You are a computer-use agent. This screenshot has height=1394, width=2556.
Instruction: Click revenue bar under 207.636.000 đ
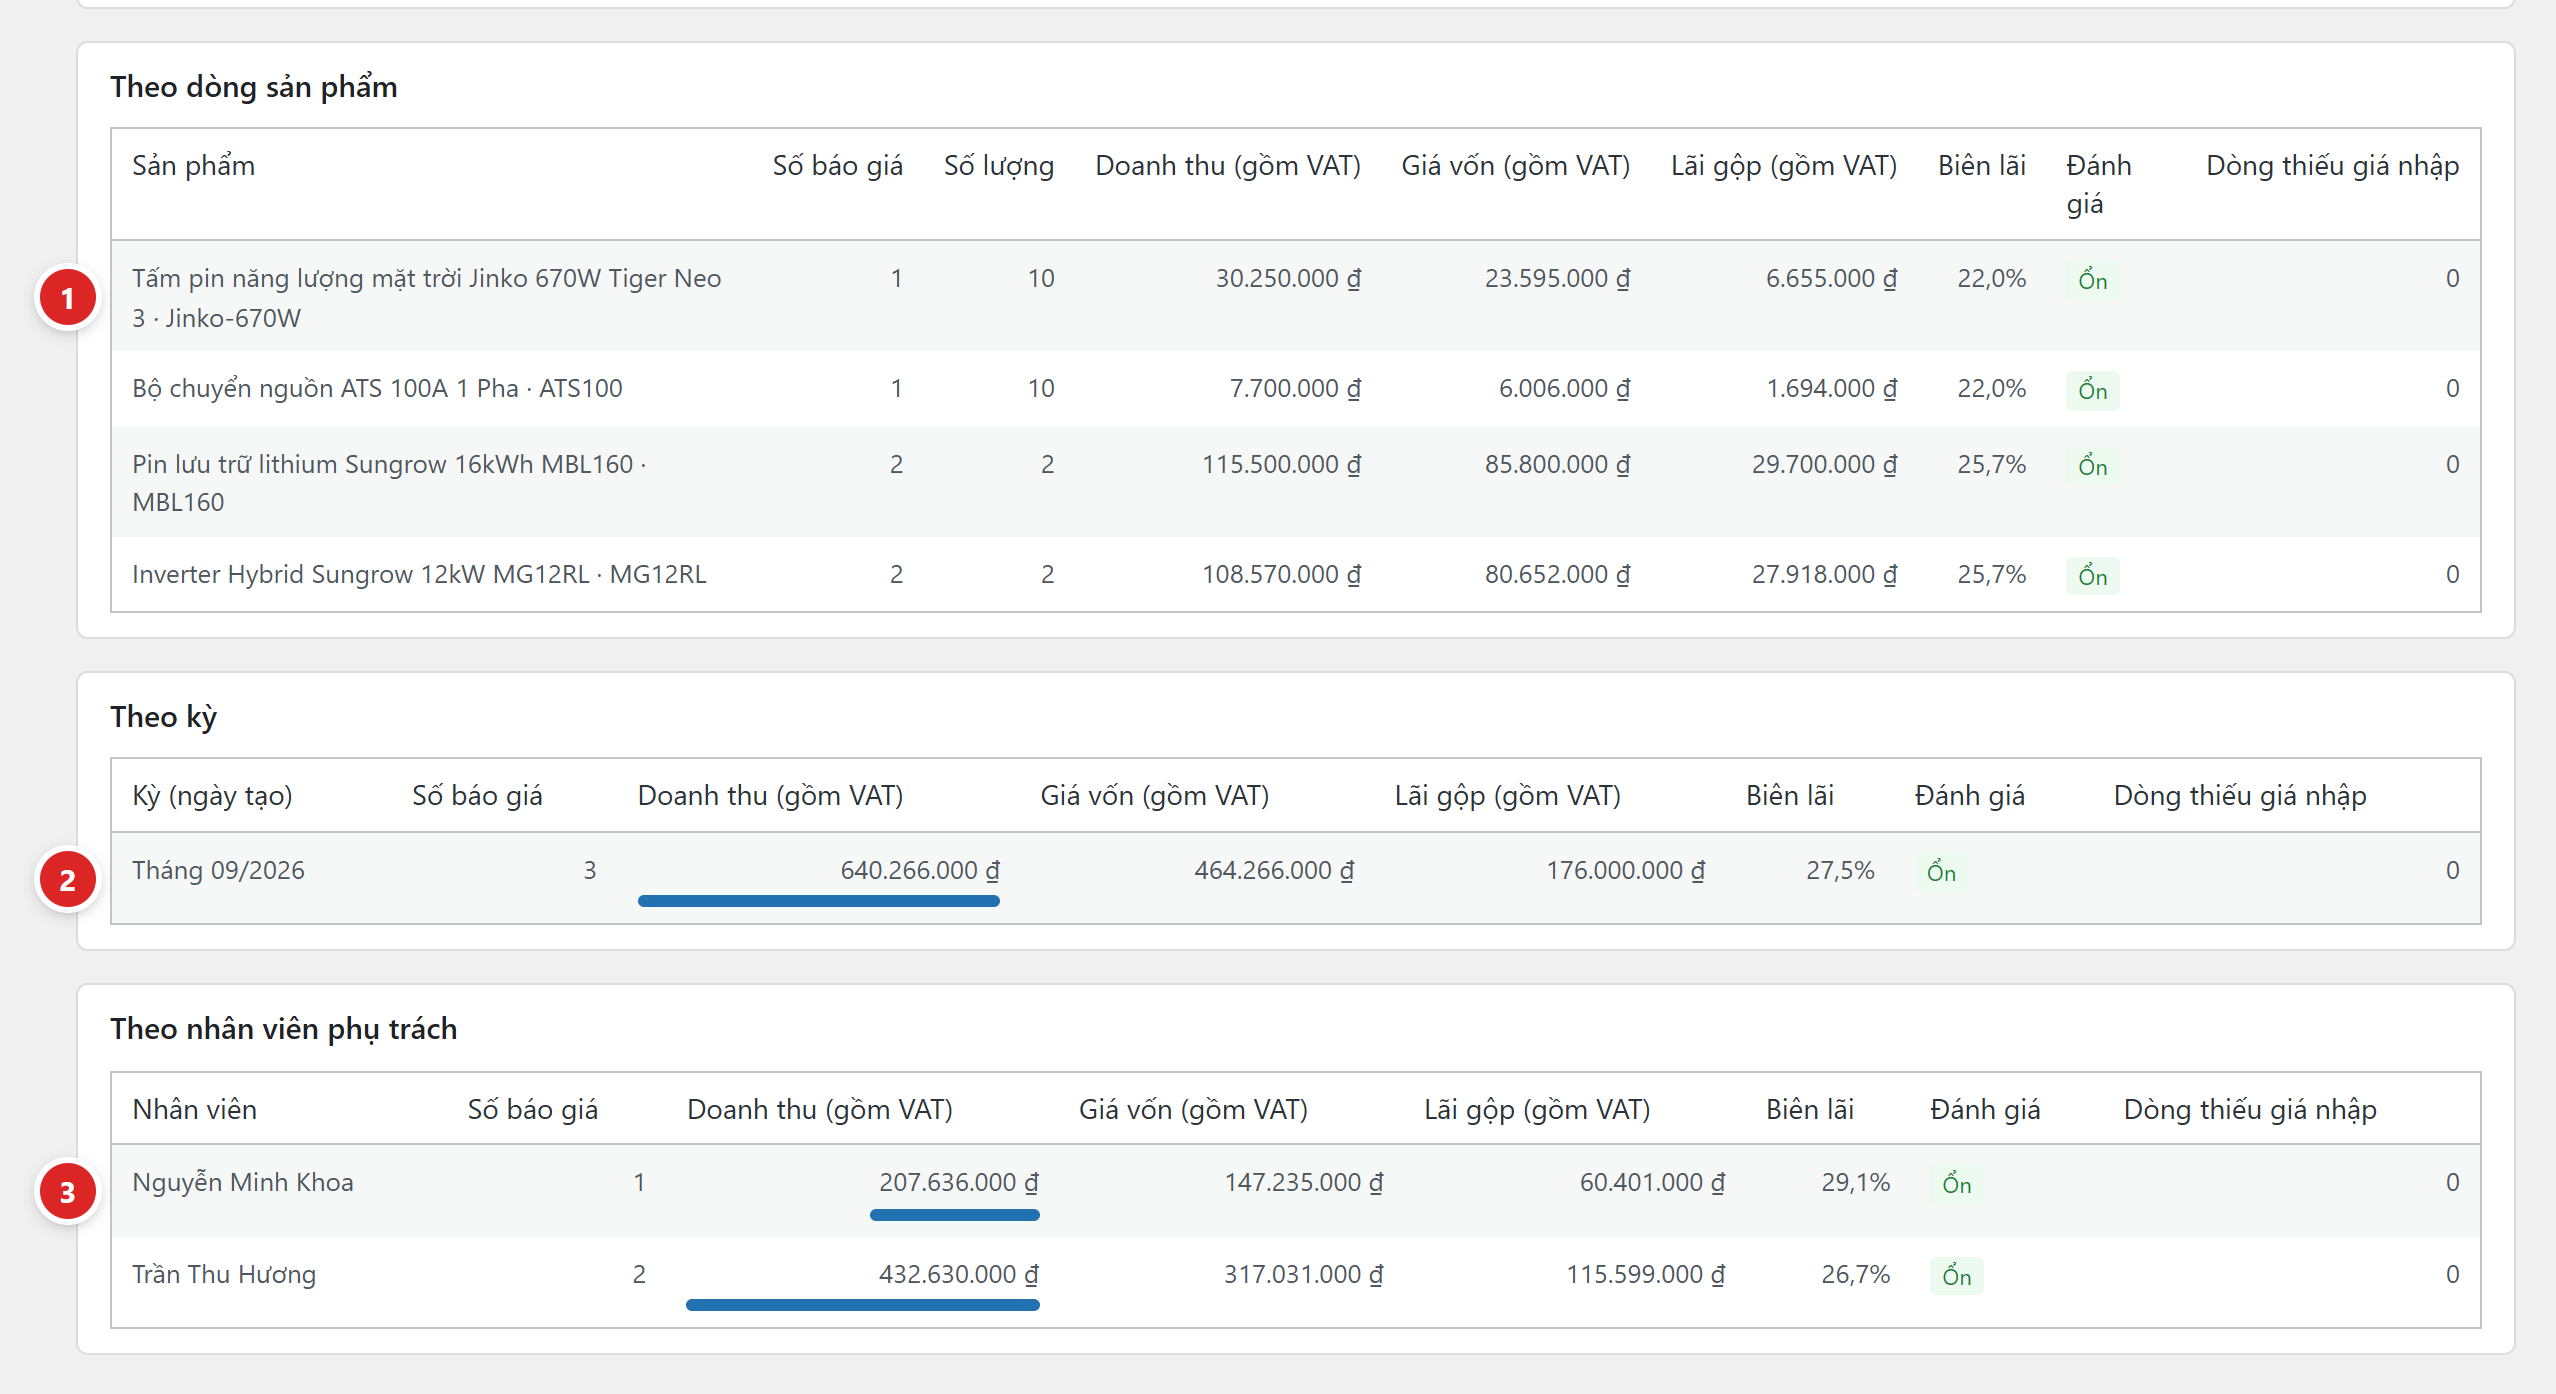[x=954, y=1215]
